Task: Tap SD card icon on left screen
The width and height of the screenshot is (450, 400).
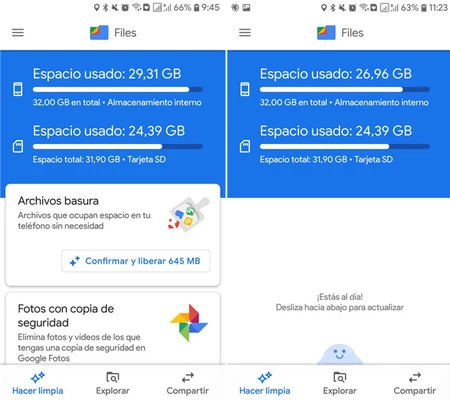Action: tap(18, 146)
